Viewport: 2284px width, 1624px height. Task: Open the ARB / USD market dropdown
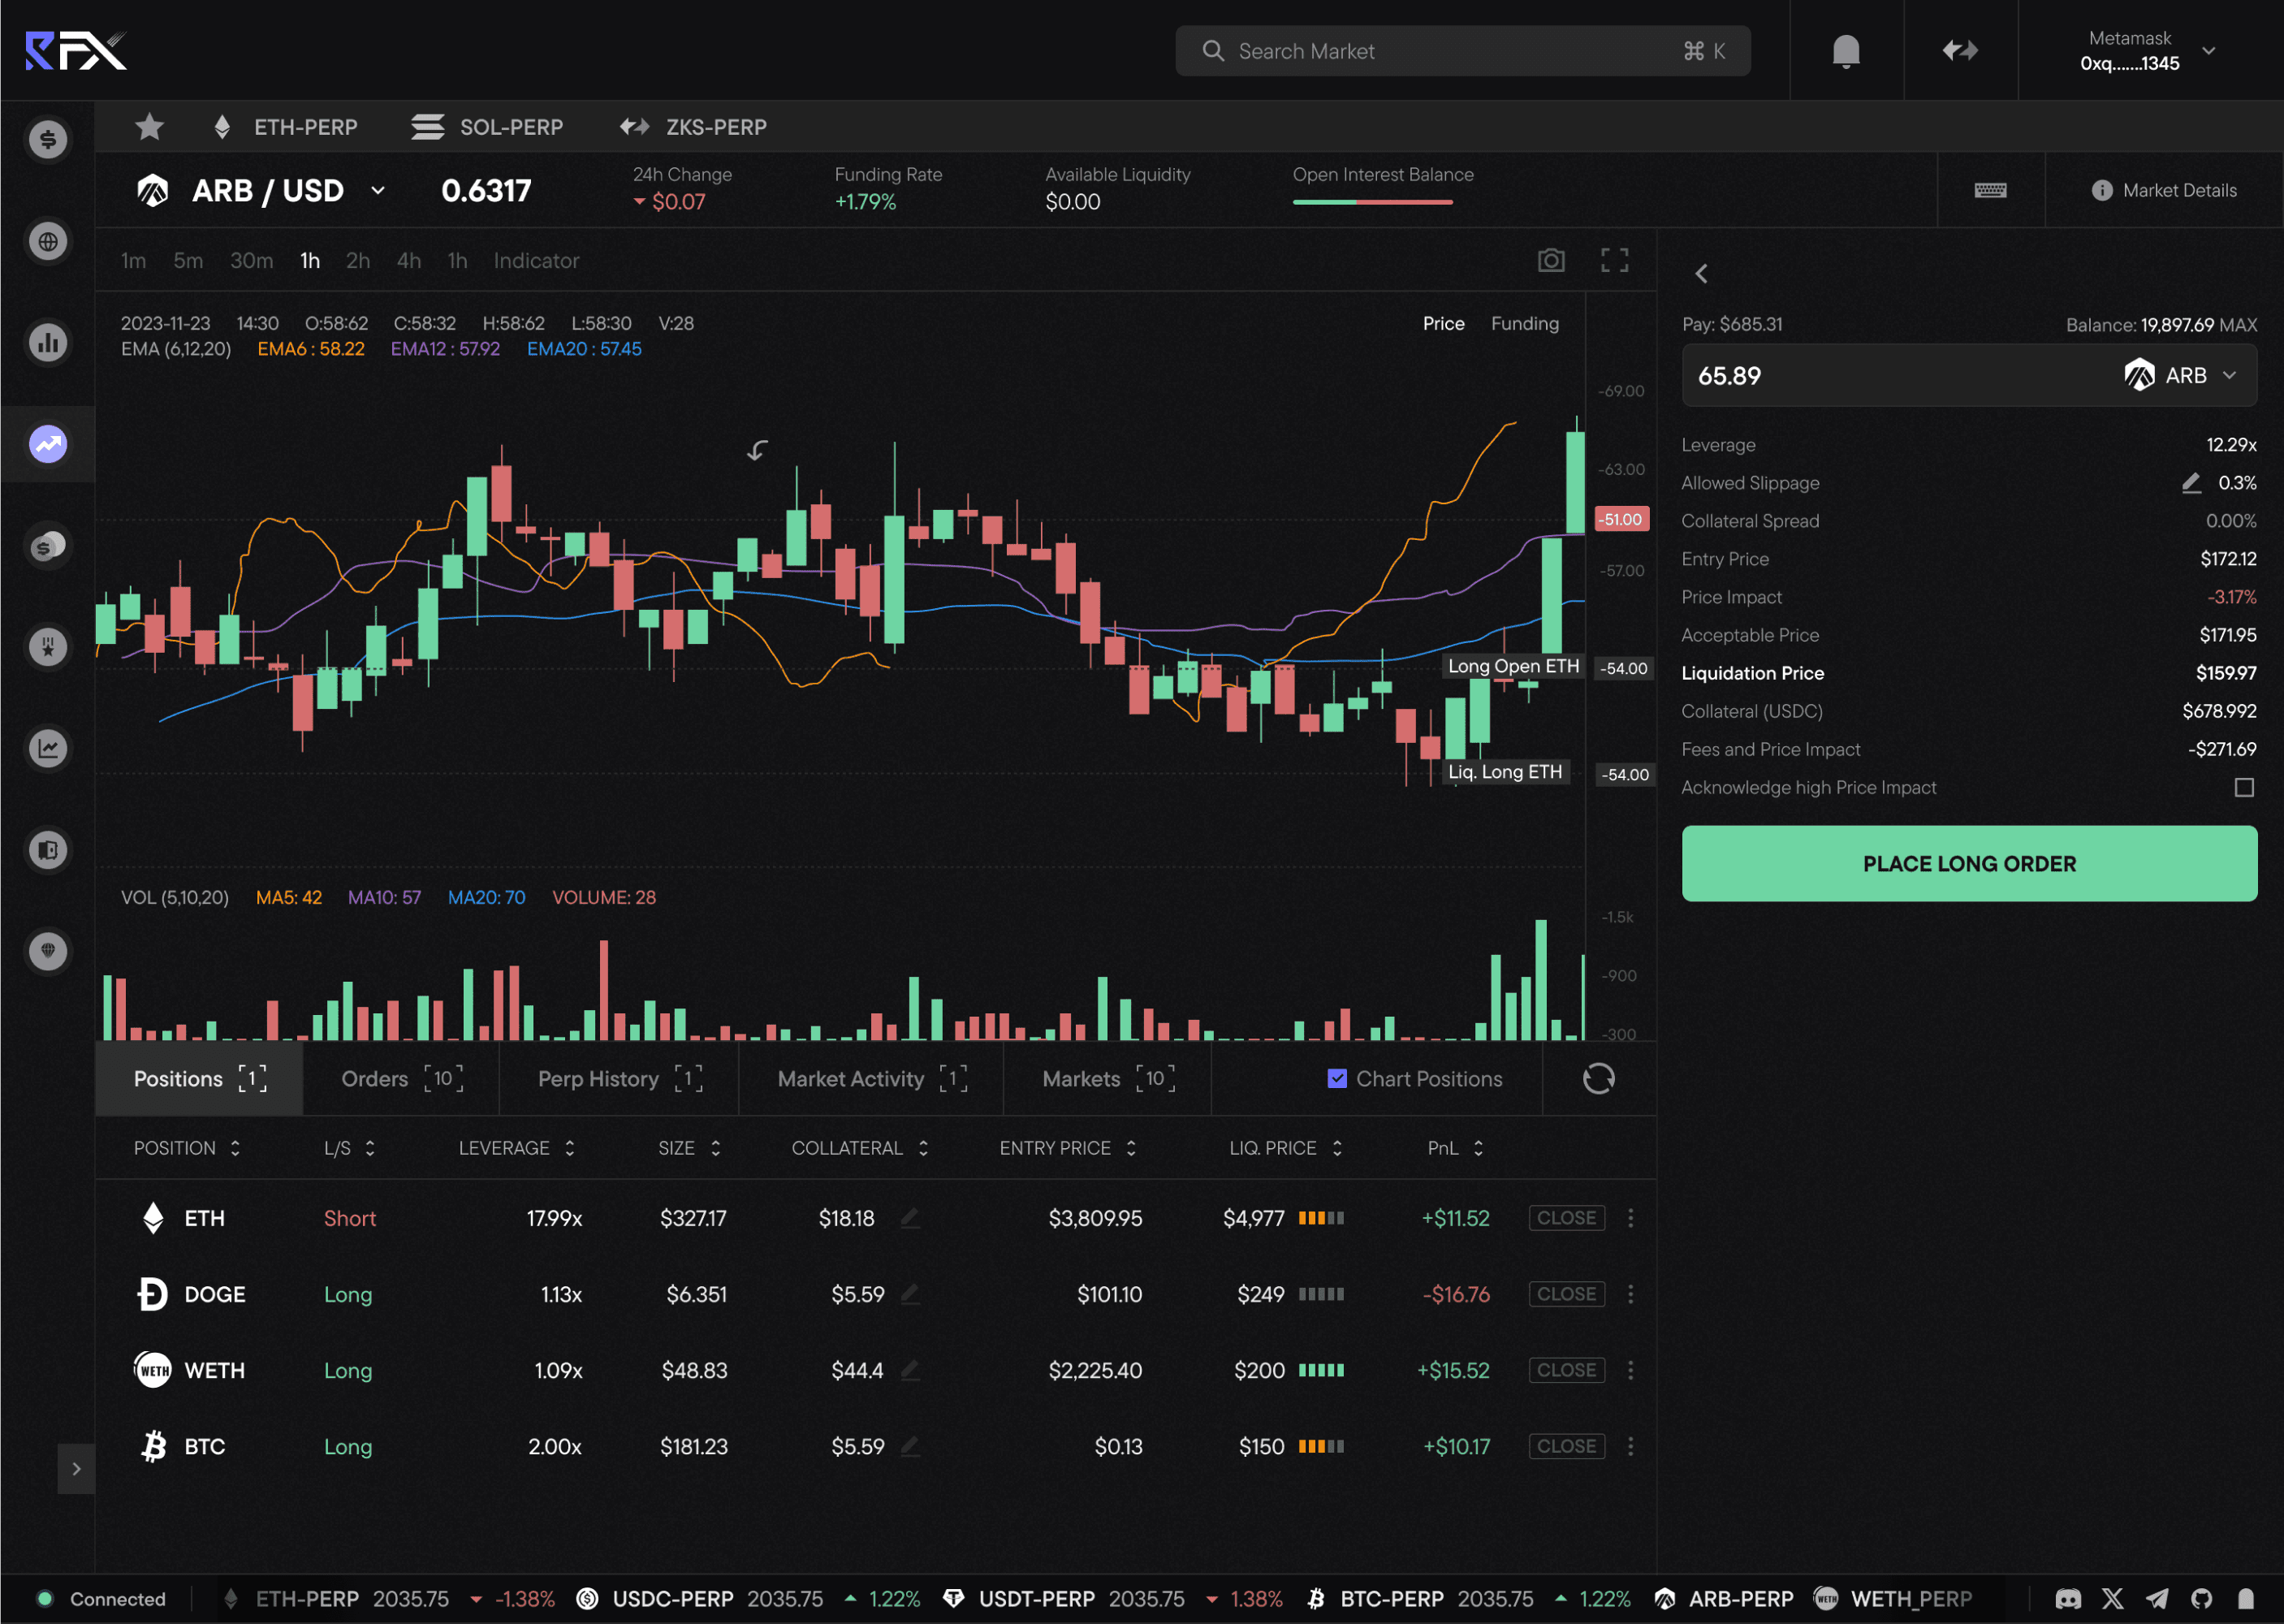click(377, 190)
